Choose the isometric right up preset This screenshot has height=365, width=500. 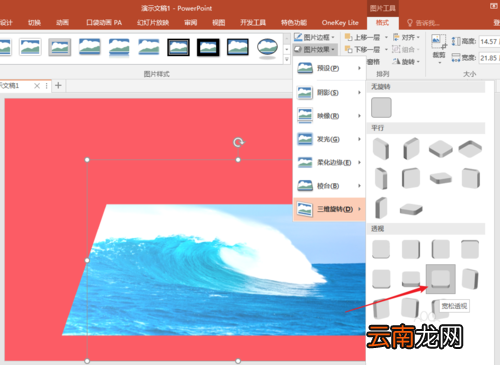411,149
